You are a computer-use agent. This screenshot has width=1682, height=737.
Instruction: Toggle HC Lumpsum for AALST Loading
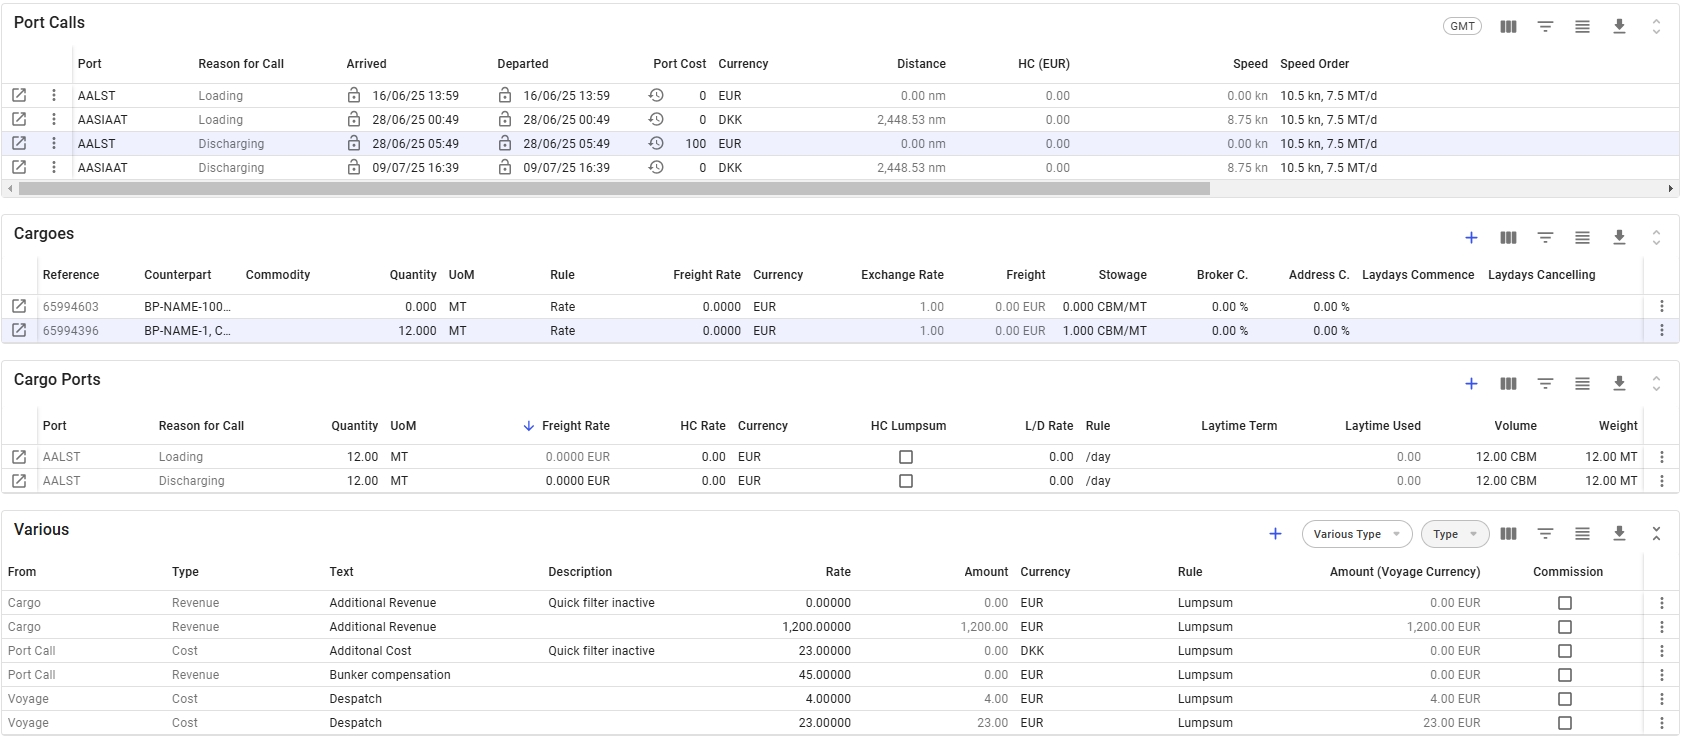[x=906, y=457]
